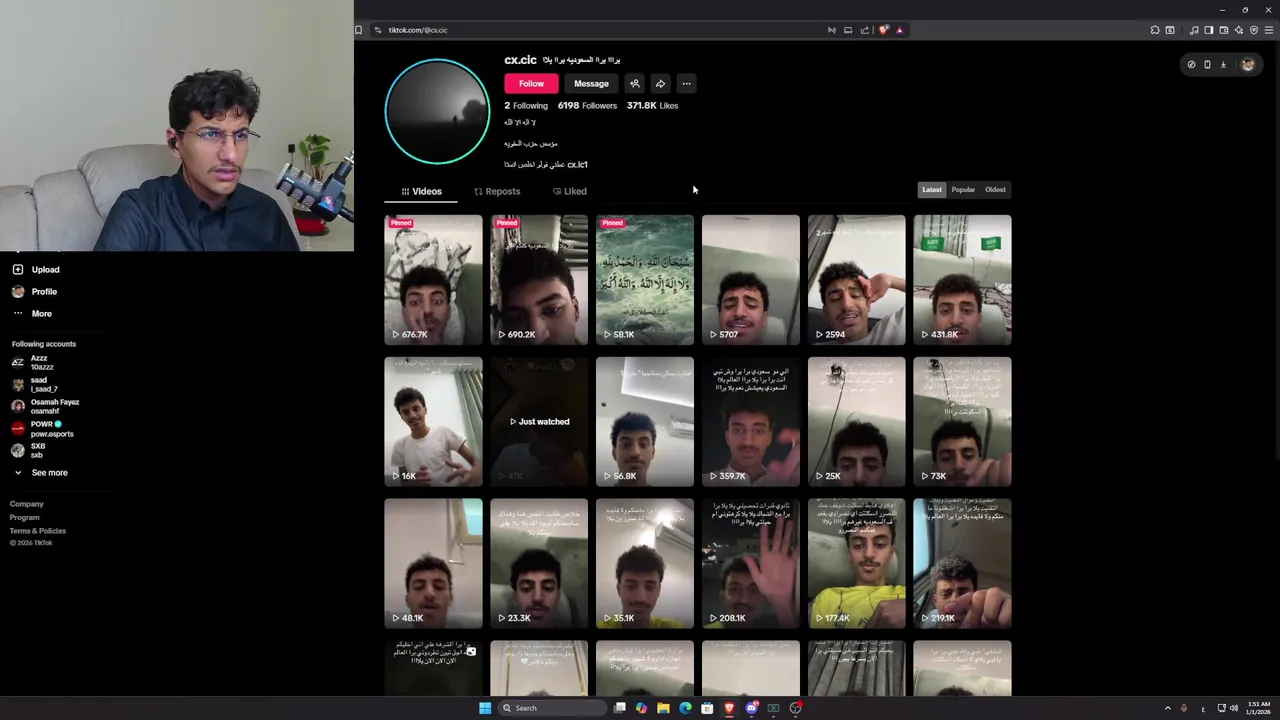This screenshot has width=1280, height=720.
Task: Open the SXB sxb following account
Action: click(29, 450)
